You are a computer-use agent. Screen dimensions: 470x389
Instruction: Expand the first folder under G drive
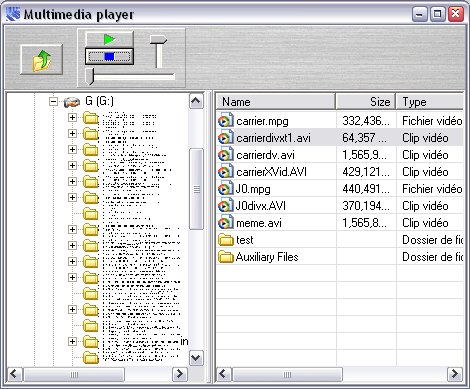(x=72, y=117)
